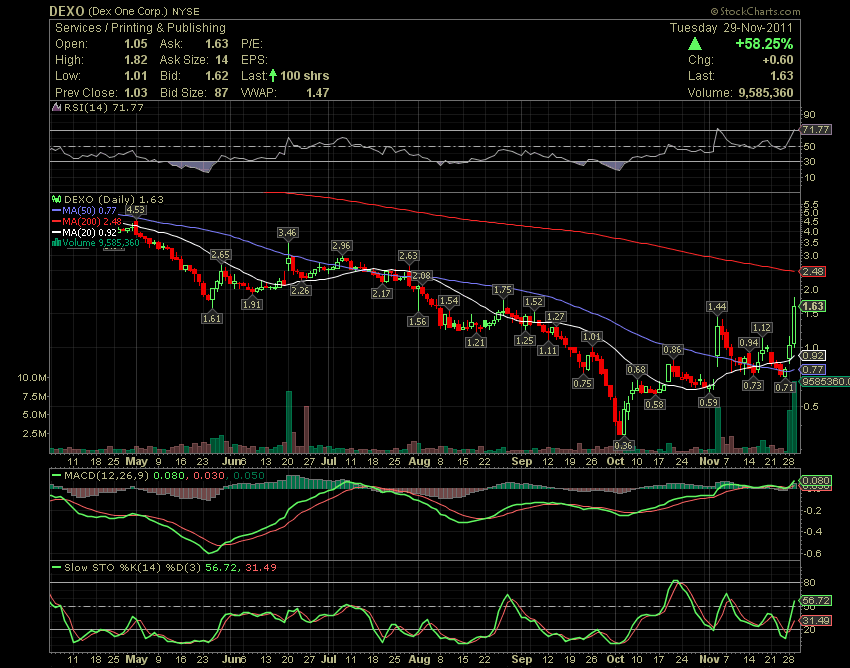Click the 3.46 price peak label

coord(287,233)
